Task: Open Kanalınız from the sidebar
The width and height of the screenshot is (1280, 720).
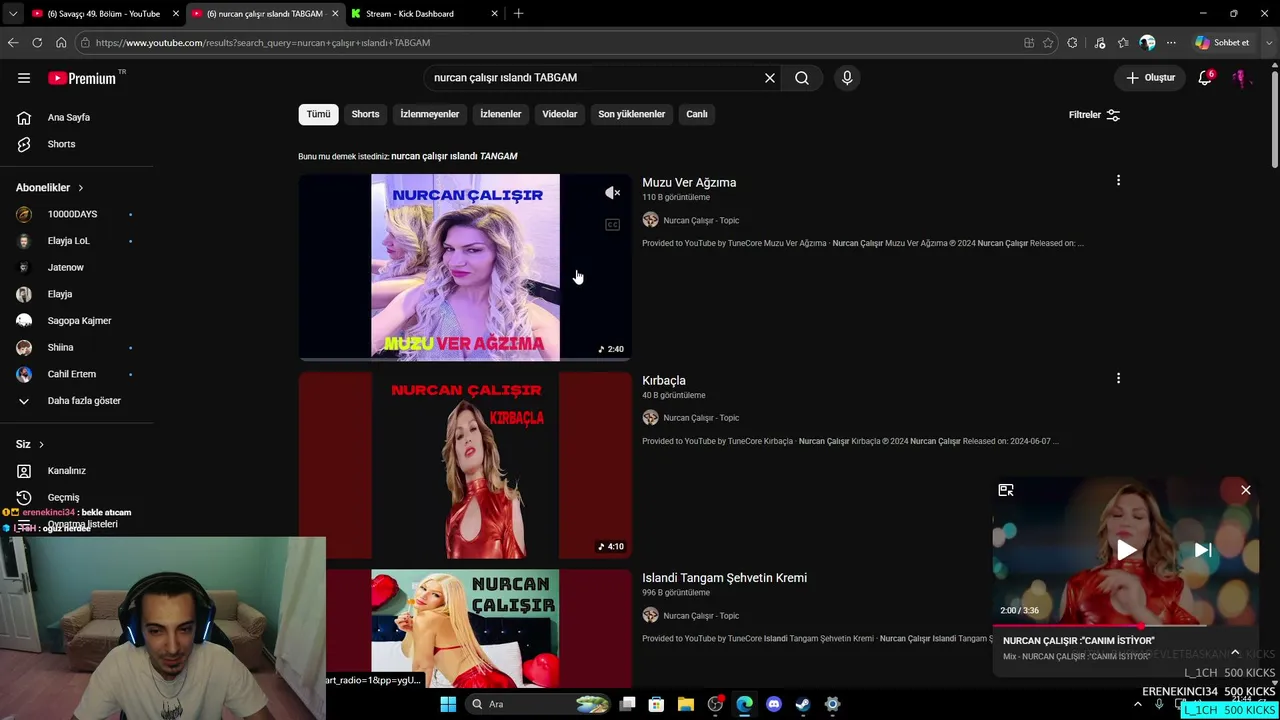Action: [68, 471]
